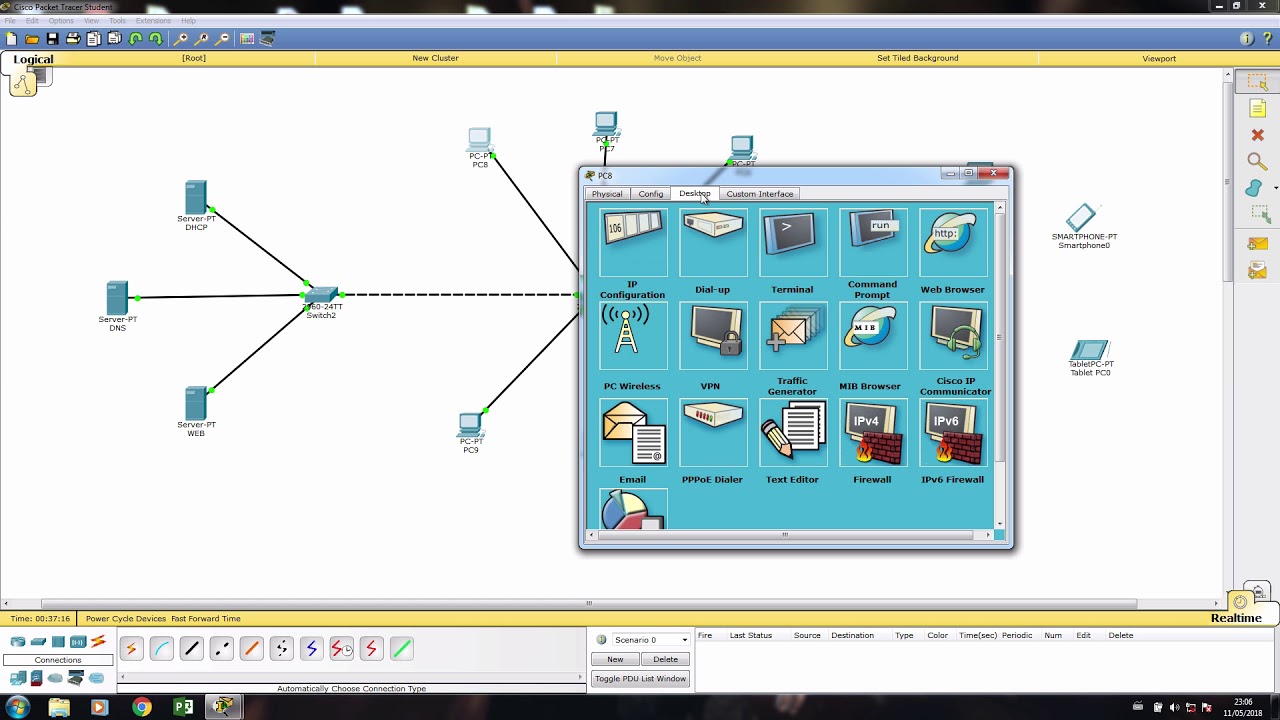The height and width of the screenshot is (720, 1280).
Task: Click the Viewport button
Action: (x=1159, y=58)
